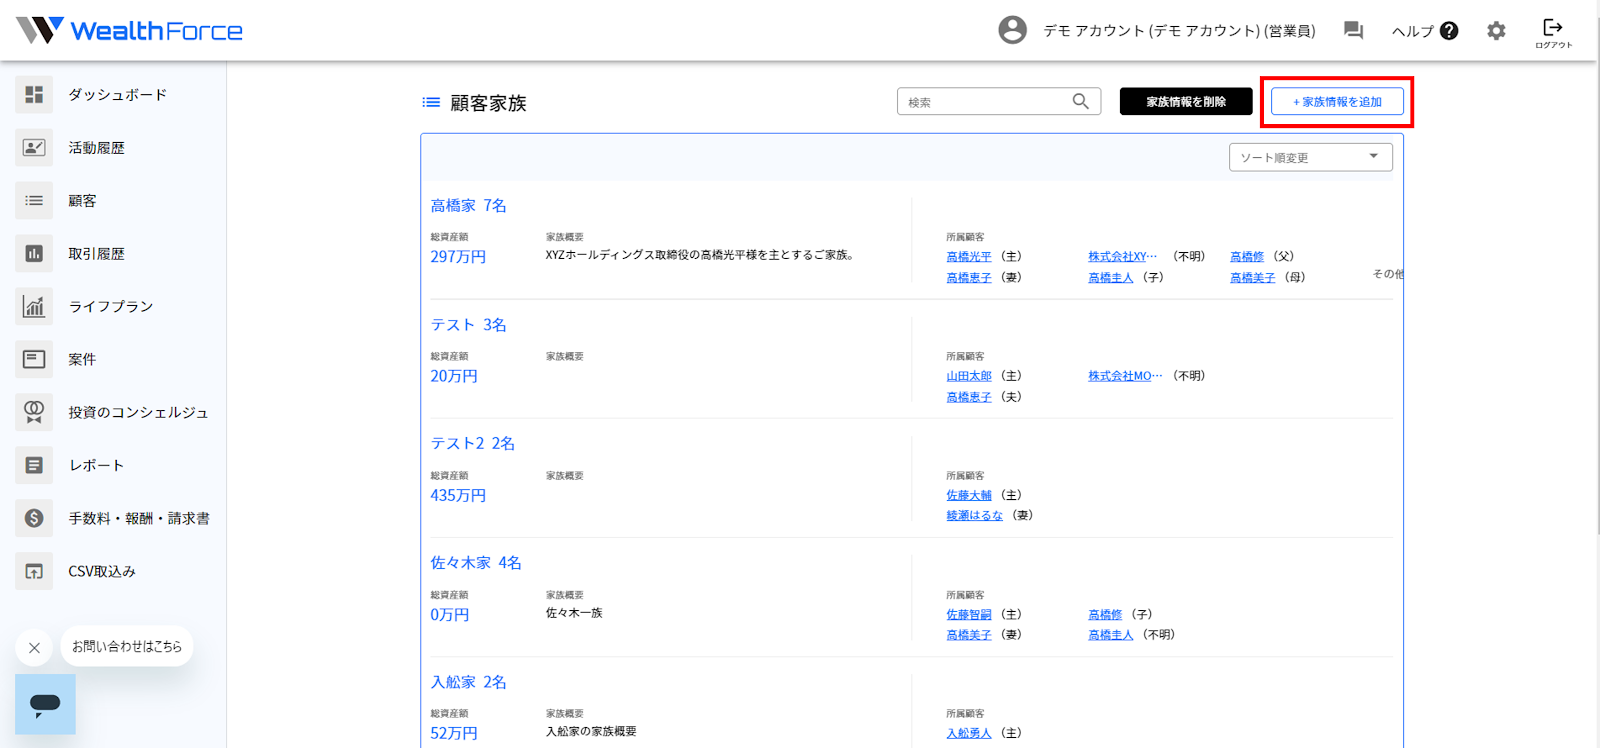Click the 435万円 total assets value
The height and width of the screenshot is (748, 1600).
click(x=458, y=495)
